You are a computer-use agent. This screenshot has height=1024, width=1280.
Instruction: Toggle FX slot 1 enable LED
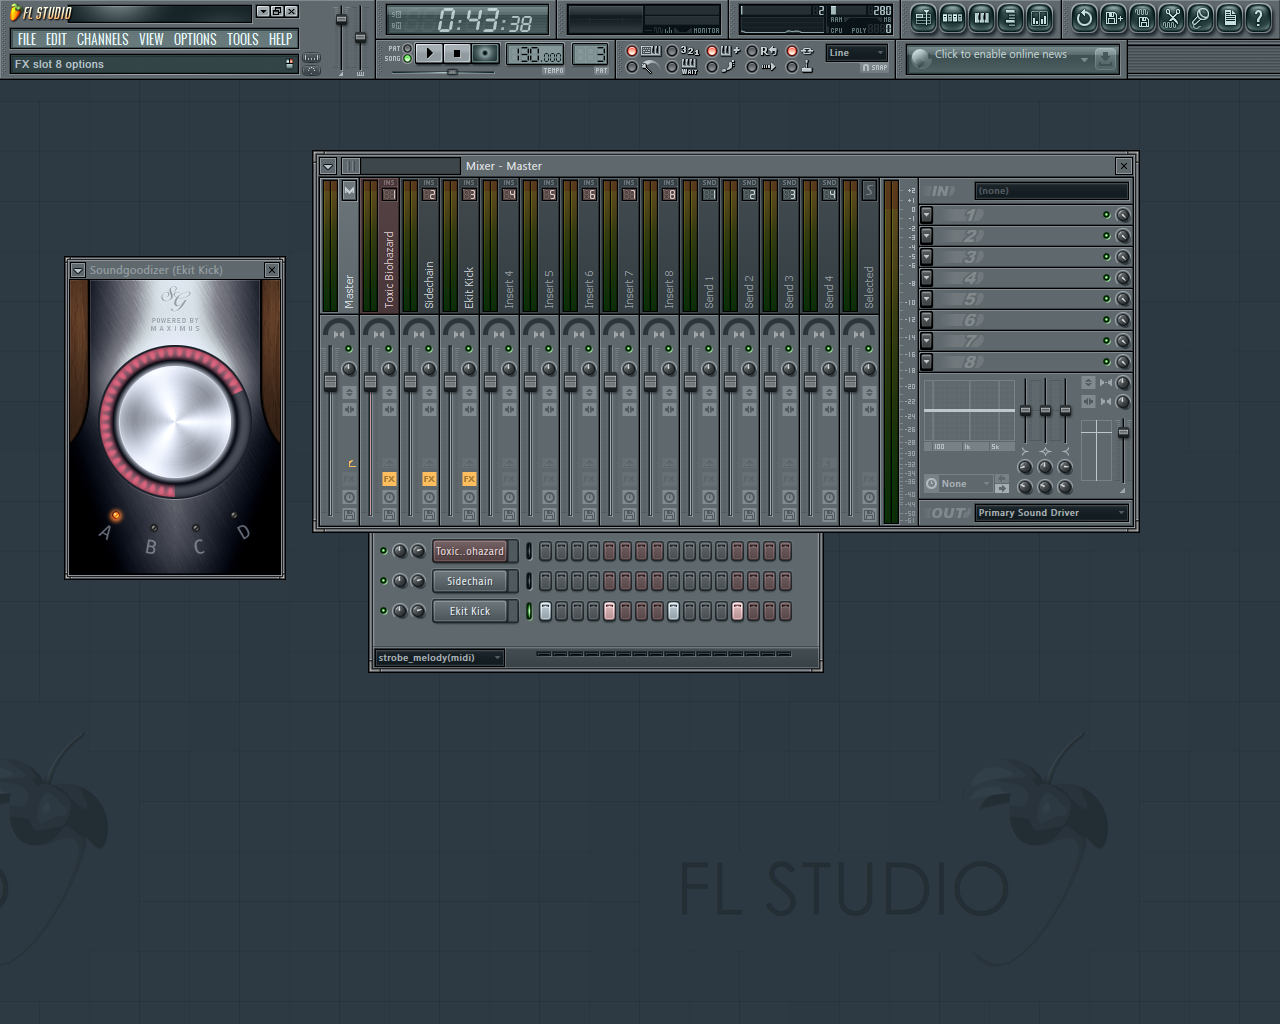click(1106, 215)
